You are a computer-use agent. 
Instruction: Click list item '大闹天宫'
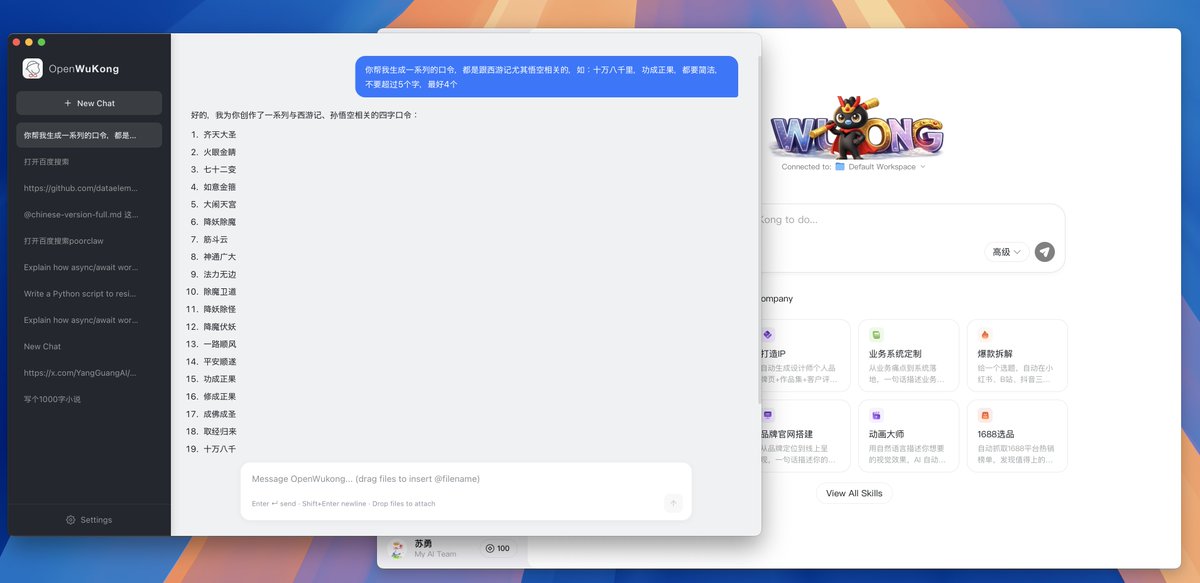[220, 205]
